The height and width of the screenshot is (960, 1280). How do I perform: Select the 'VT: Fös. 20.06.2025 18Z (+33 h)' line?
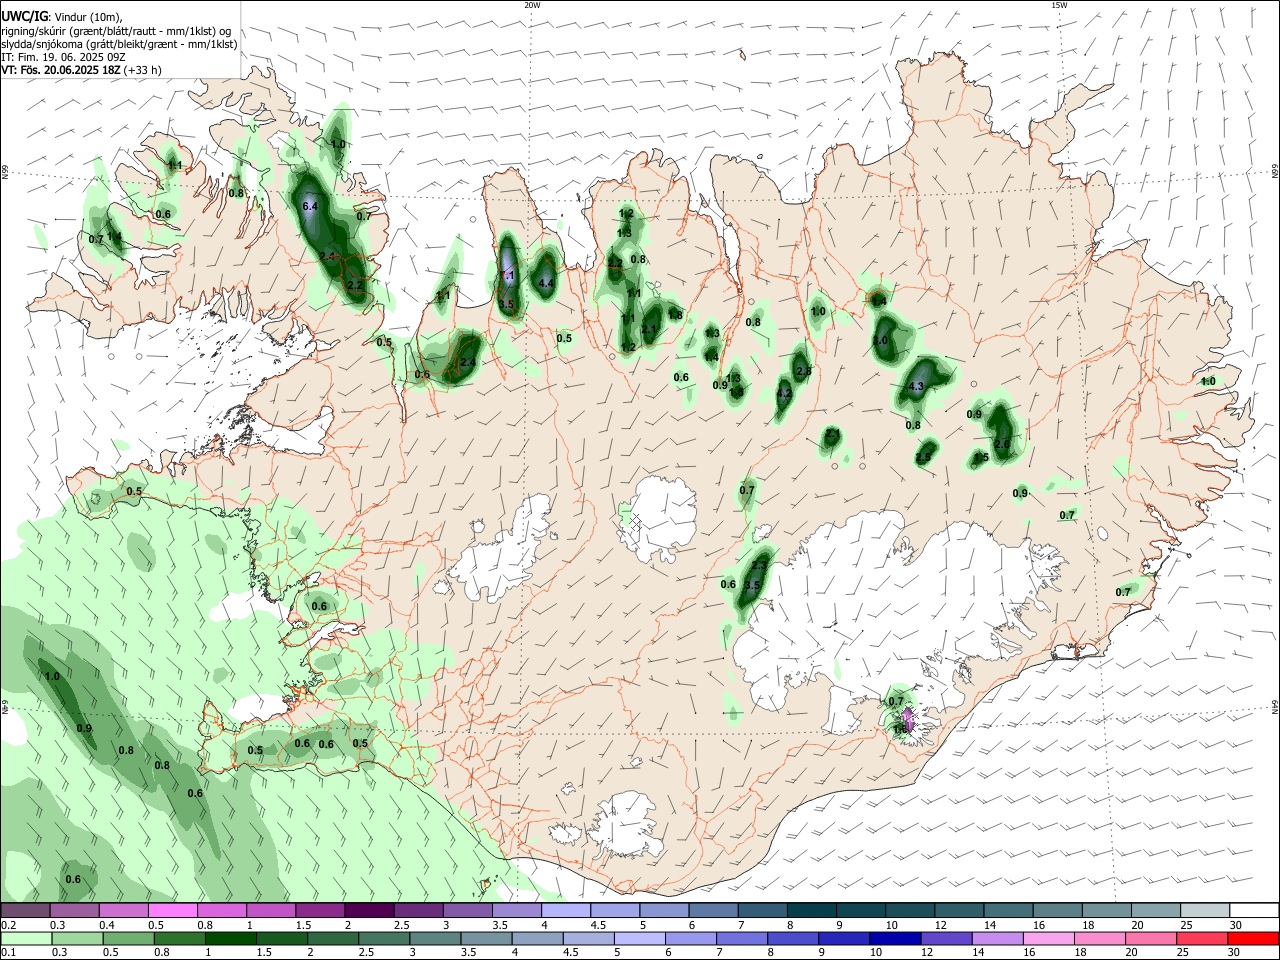point(81,70)
